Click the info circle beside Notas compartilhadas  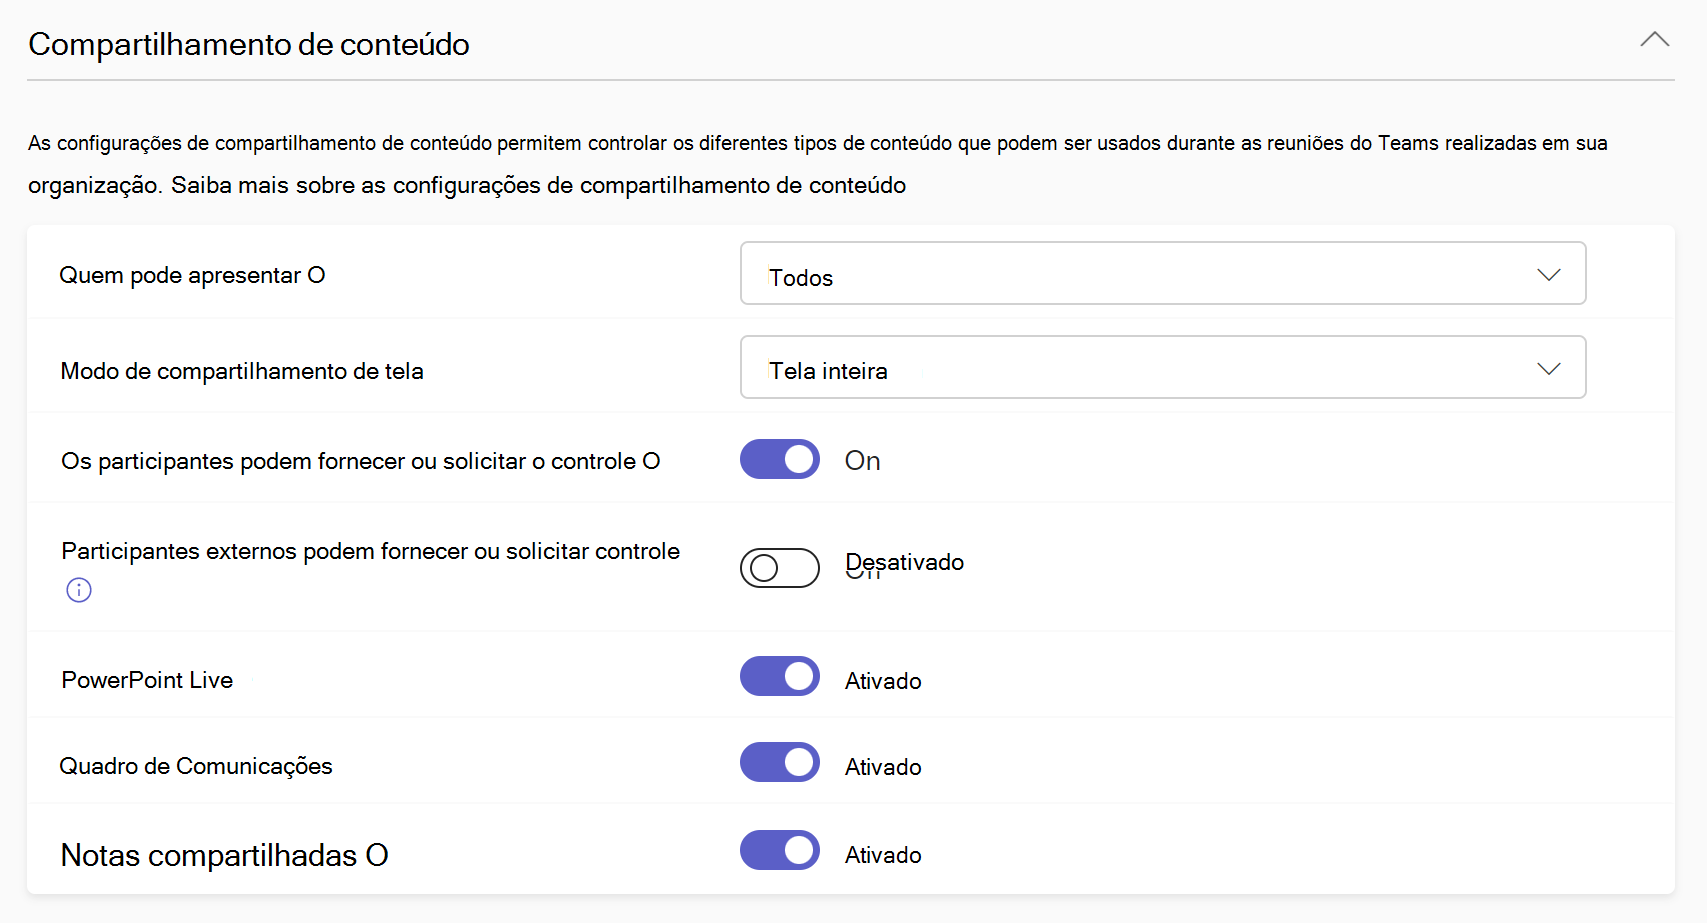377,855
